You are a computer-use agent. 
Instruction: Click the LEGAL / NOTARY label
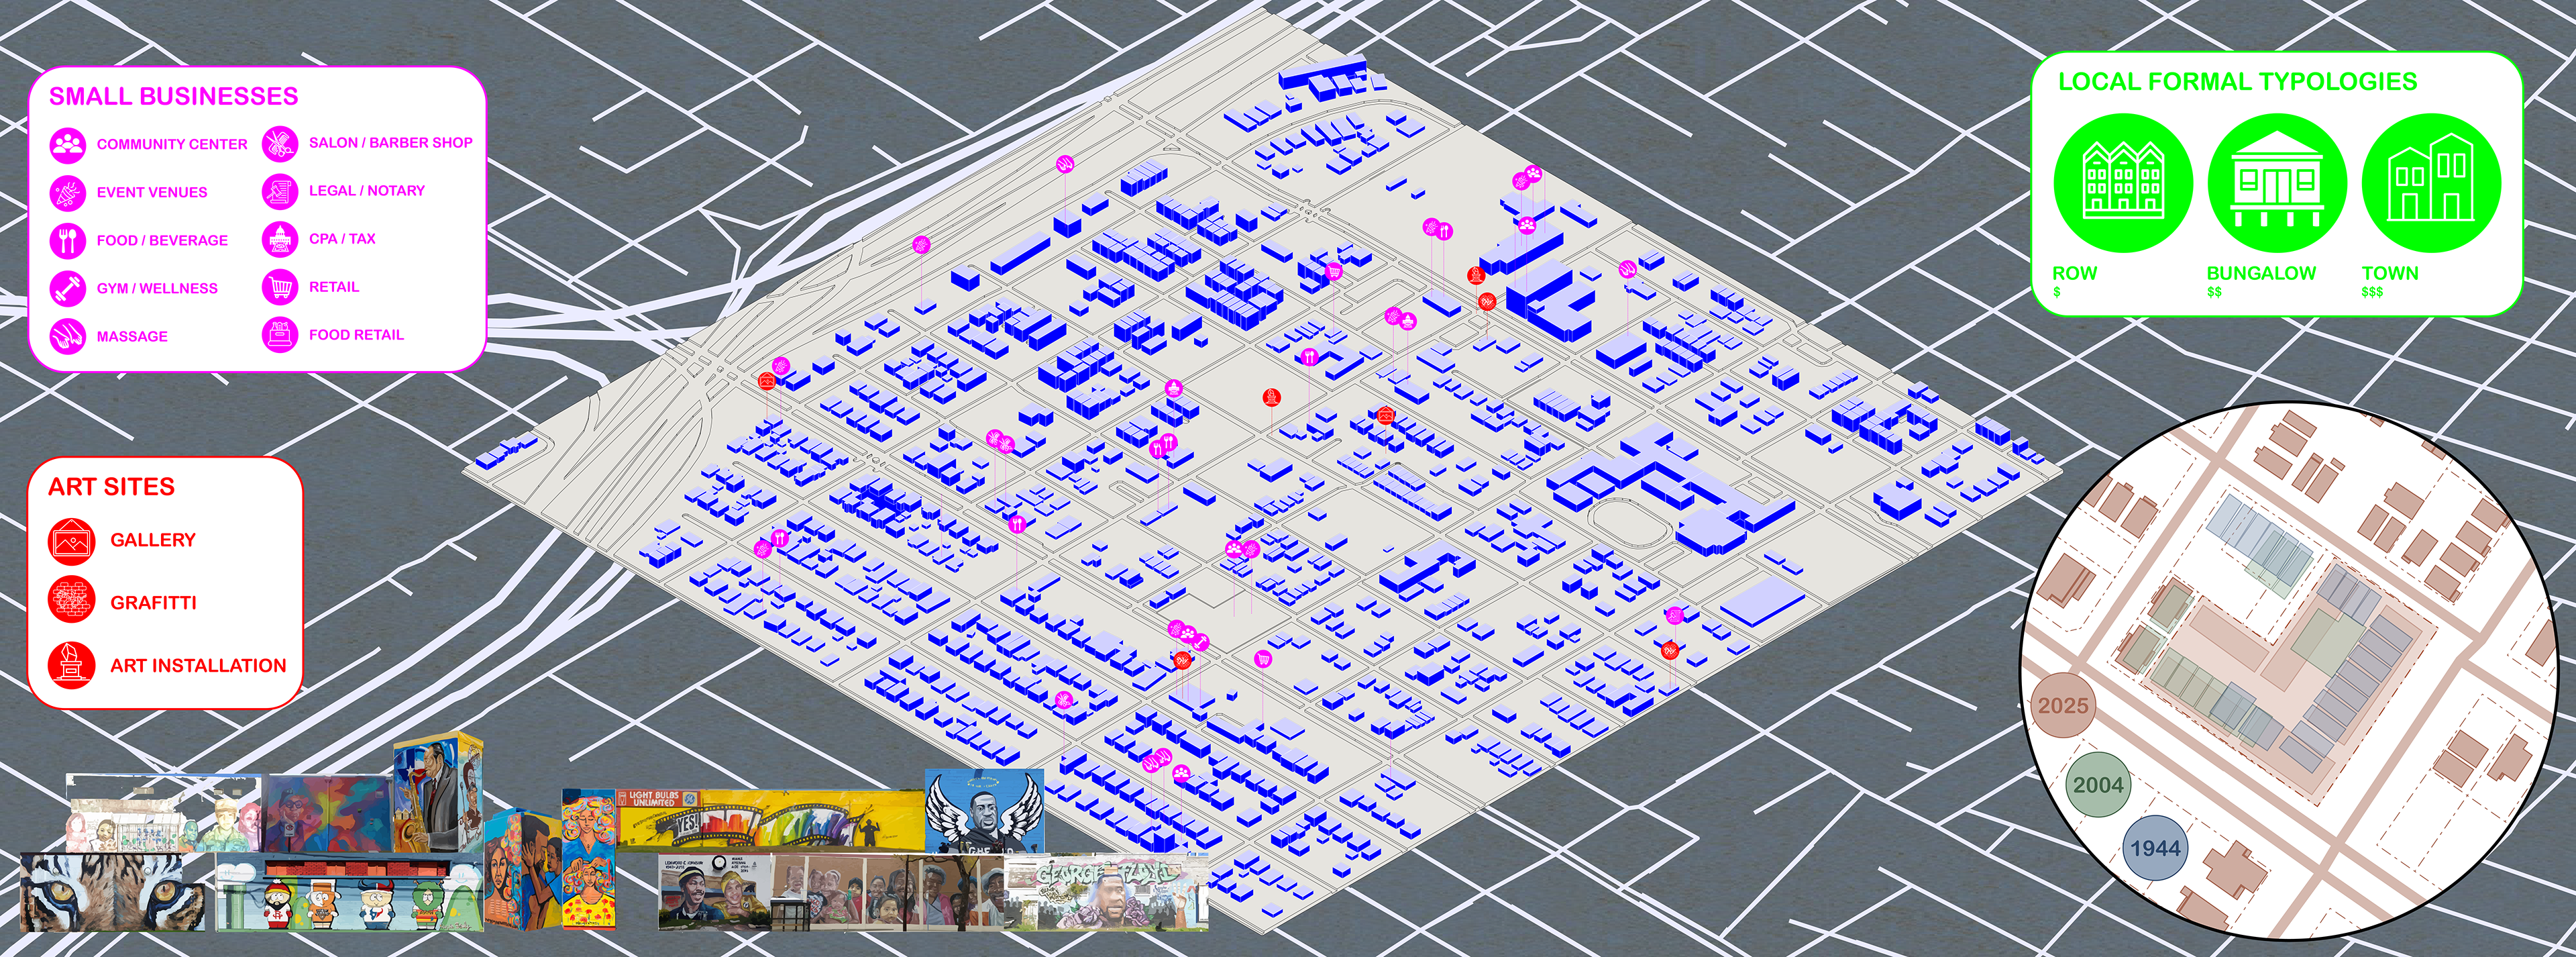[x=367, y=190]
